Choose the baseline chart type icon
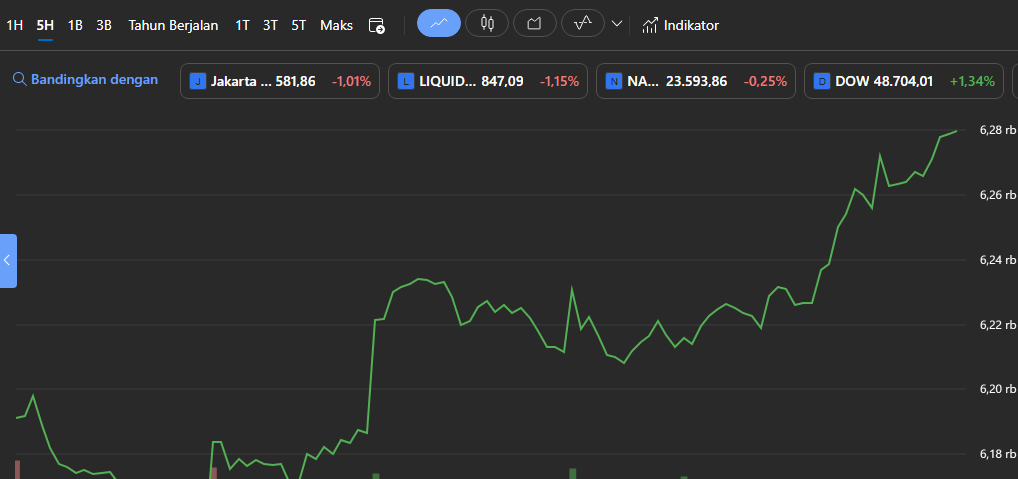This screenshot has height=479, width=1018. pyautogui.click(x=582, y=23)
